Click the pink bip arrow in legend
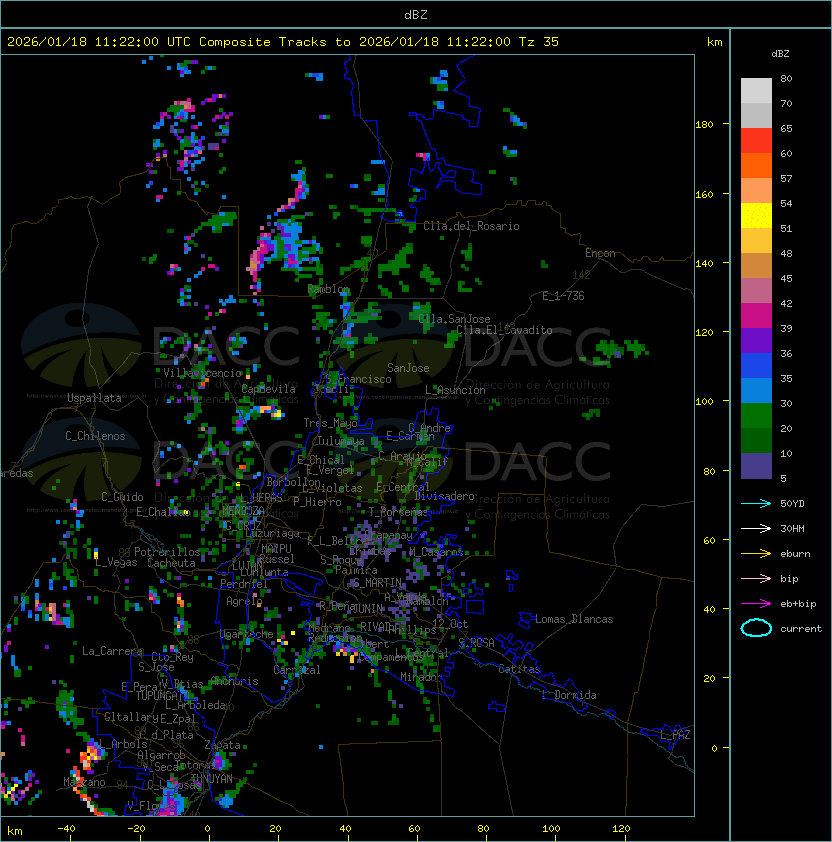The height and width of the screenshot is (842, 832). pyautogui.click(x=756, y=578)
